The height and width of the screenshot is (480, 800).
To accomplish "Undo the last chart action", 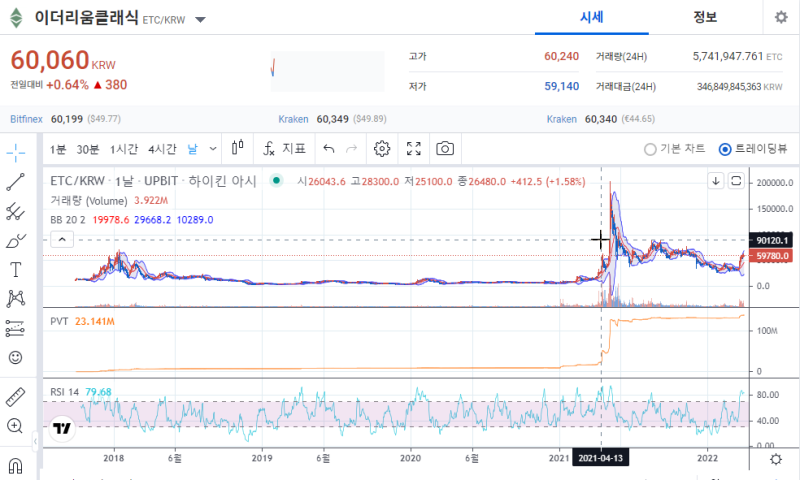I will (x=329, y=149).
